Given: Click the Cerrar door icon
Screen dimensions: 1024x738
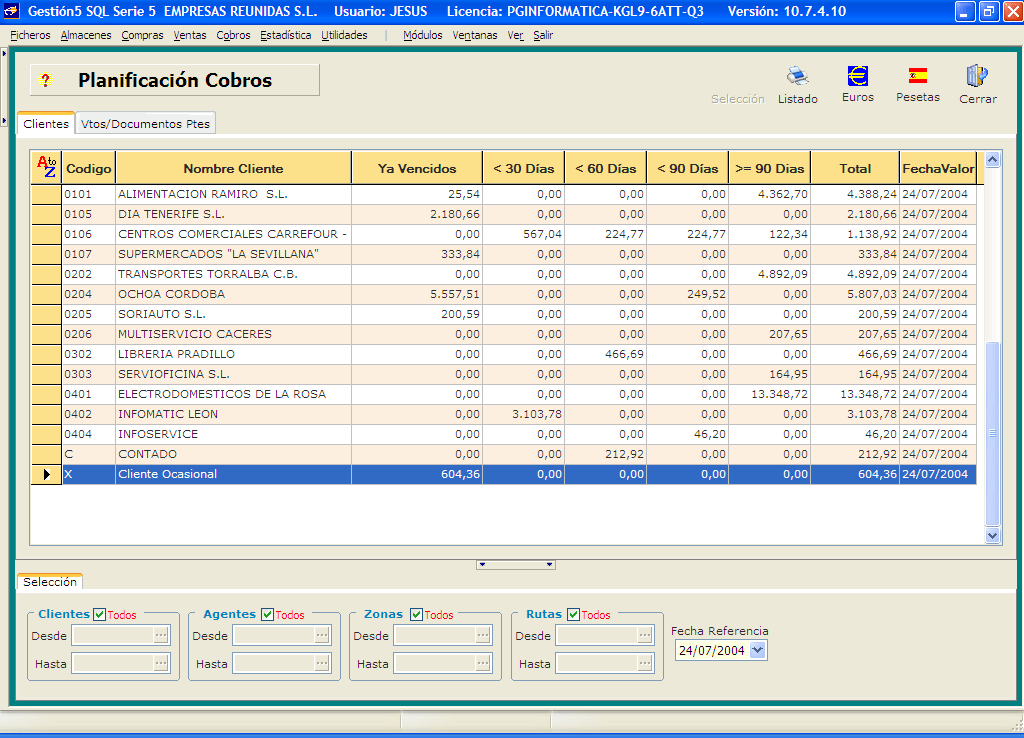Looking at the screenshot, I should pos(977,77).
